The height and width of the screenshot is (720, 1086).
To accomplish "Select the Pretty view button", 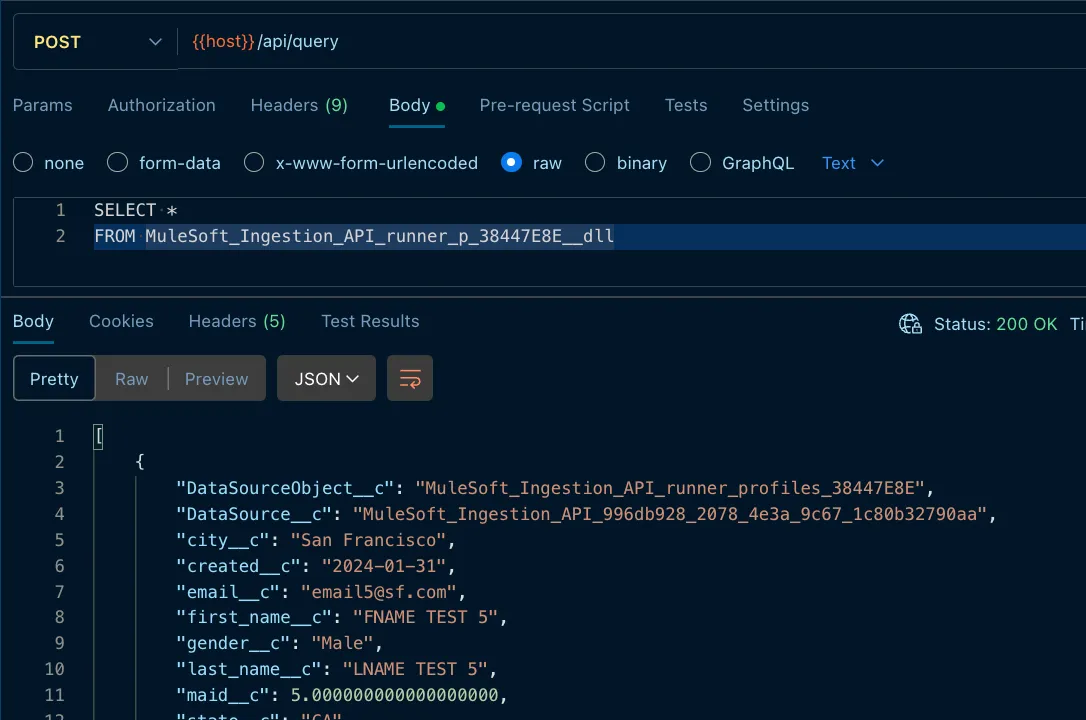I will pos(54,378).
